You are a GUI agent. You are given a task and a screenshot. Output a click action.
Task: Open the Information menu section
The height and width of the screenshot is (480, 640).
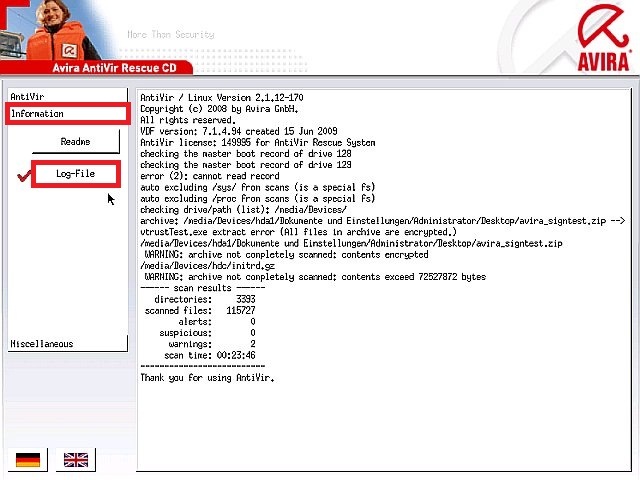68,113
